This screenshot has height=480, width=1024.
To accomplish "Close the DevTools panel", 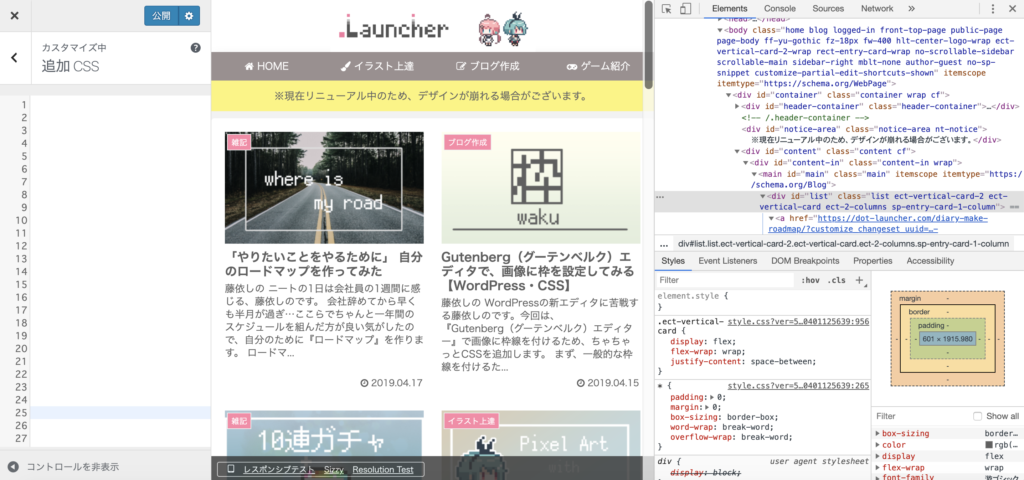I will point(1013,8).
